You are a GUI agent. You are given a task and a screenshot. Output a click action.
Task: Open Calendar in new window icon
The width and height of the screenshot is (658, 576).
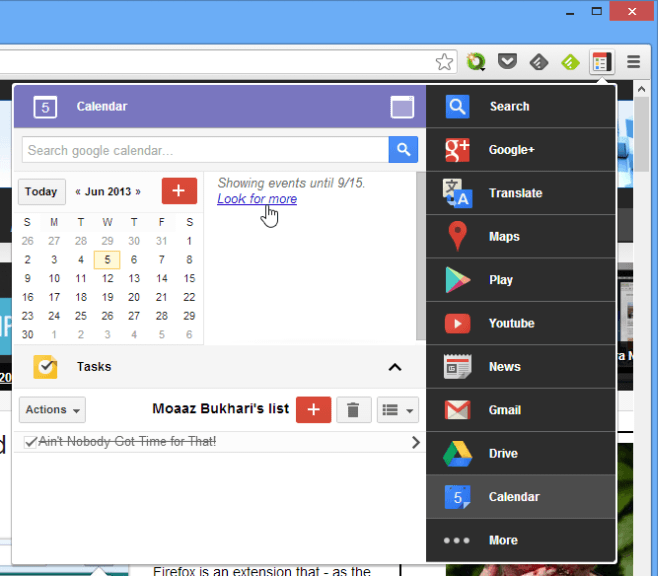click(402, 107)
